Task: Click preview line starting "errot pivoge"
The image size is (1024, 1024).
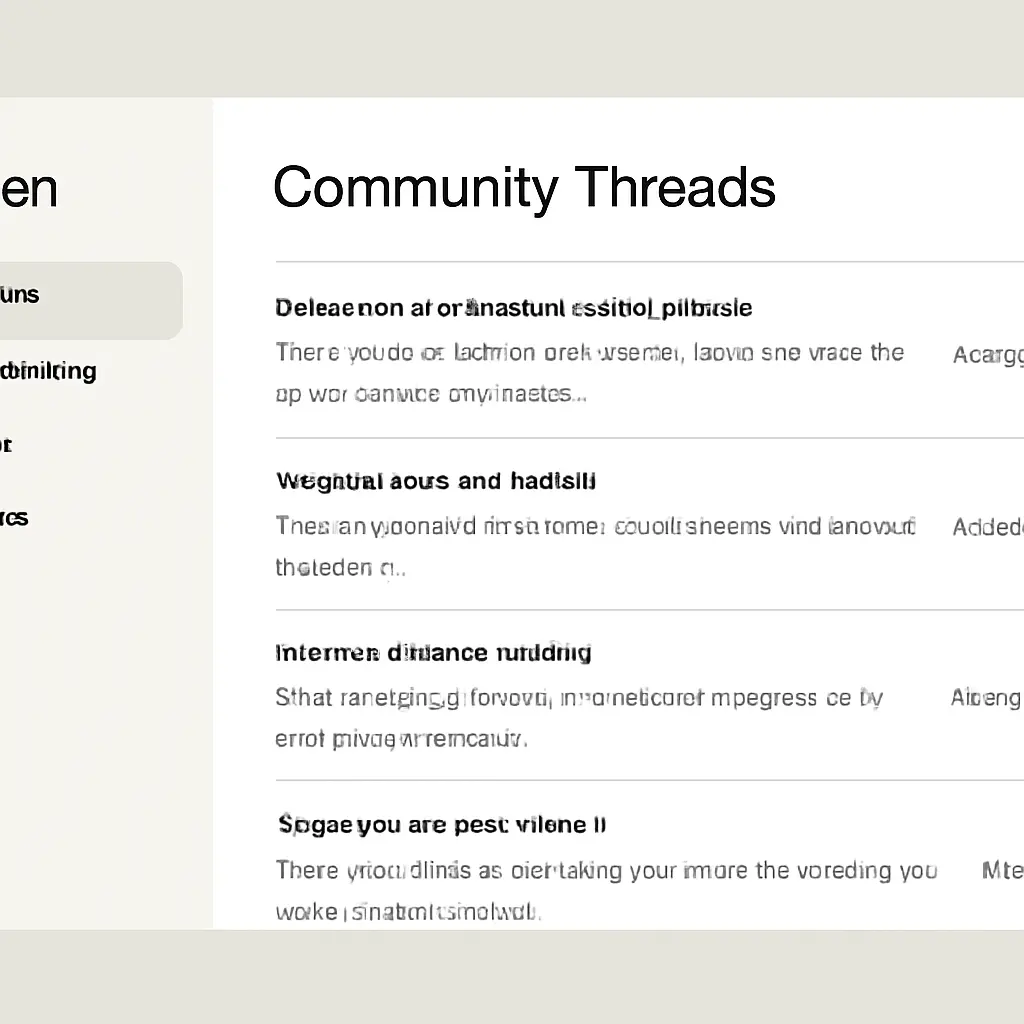Action: click(401, 740)
